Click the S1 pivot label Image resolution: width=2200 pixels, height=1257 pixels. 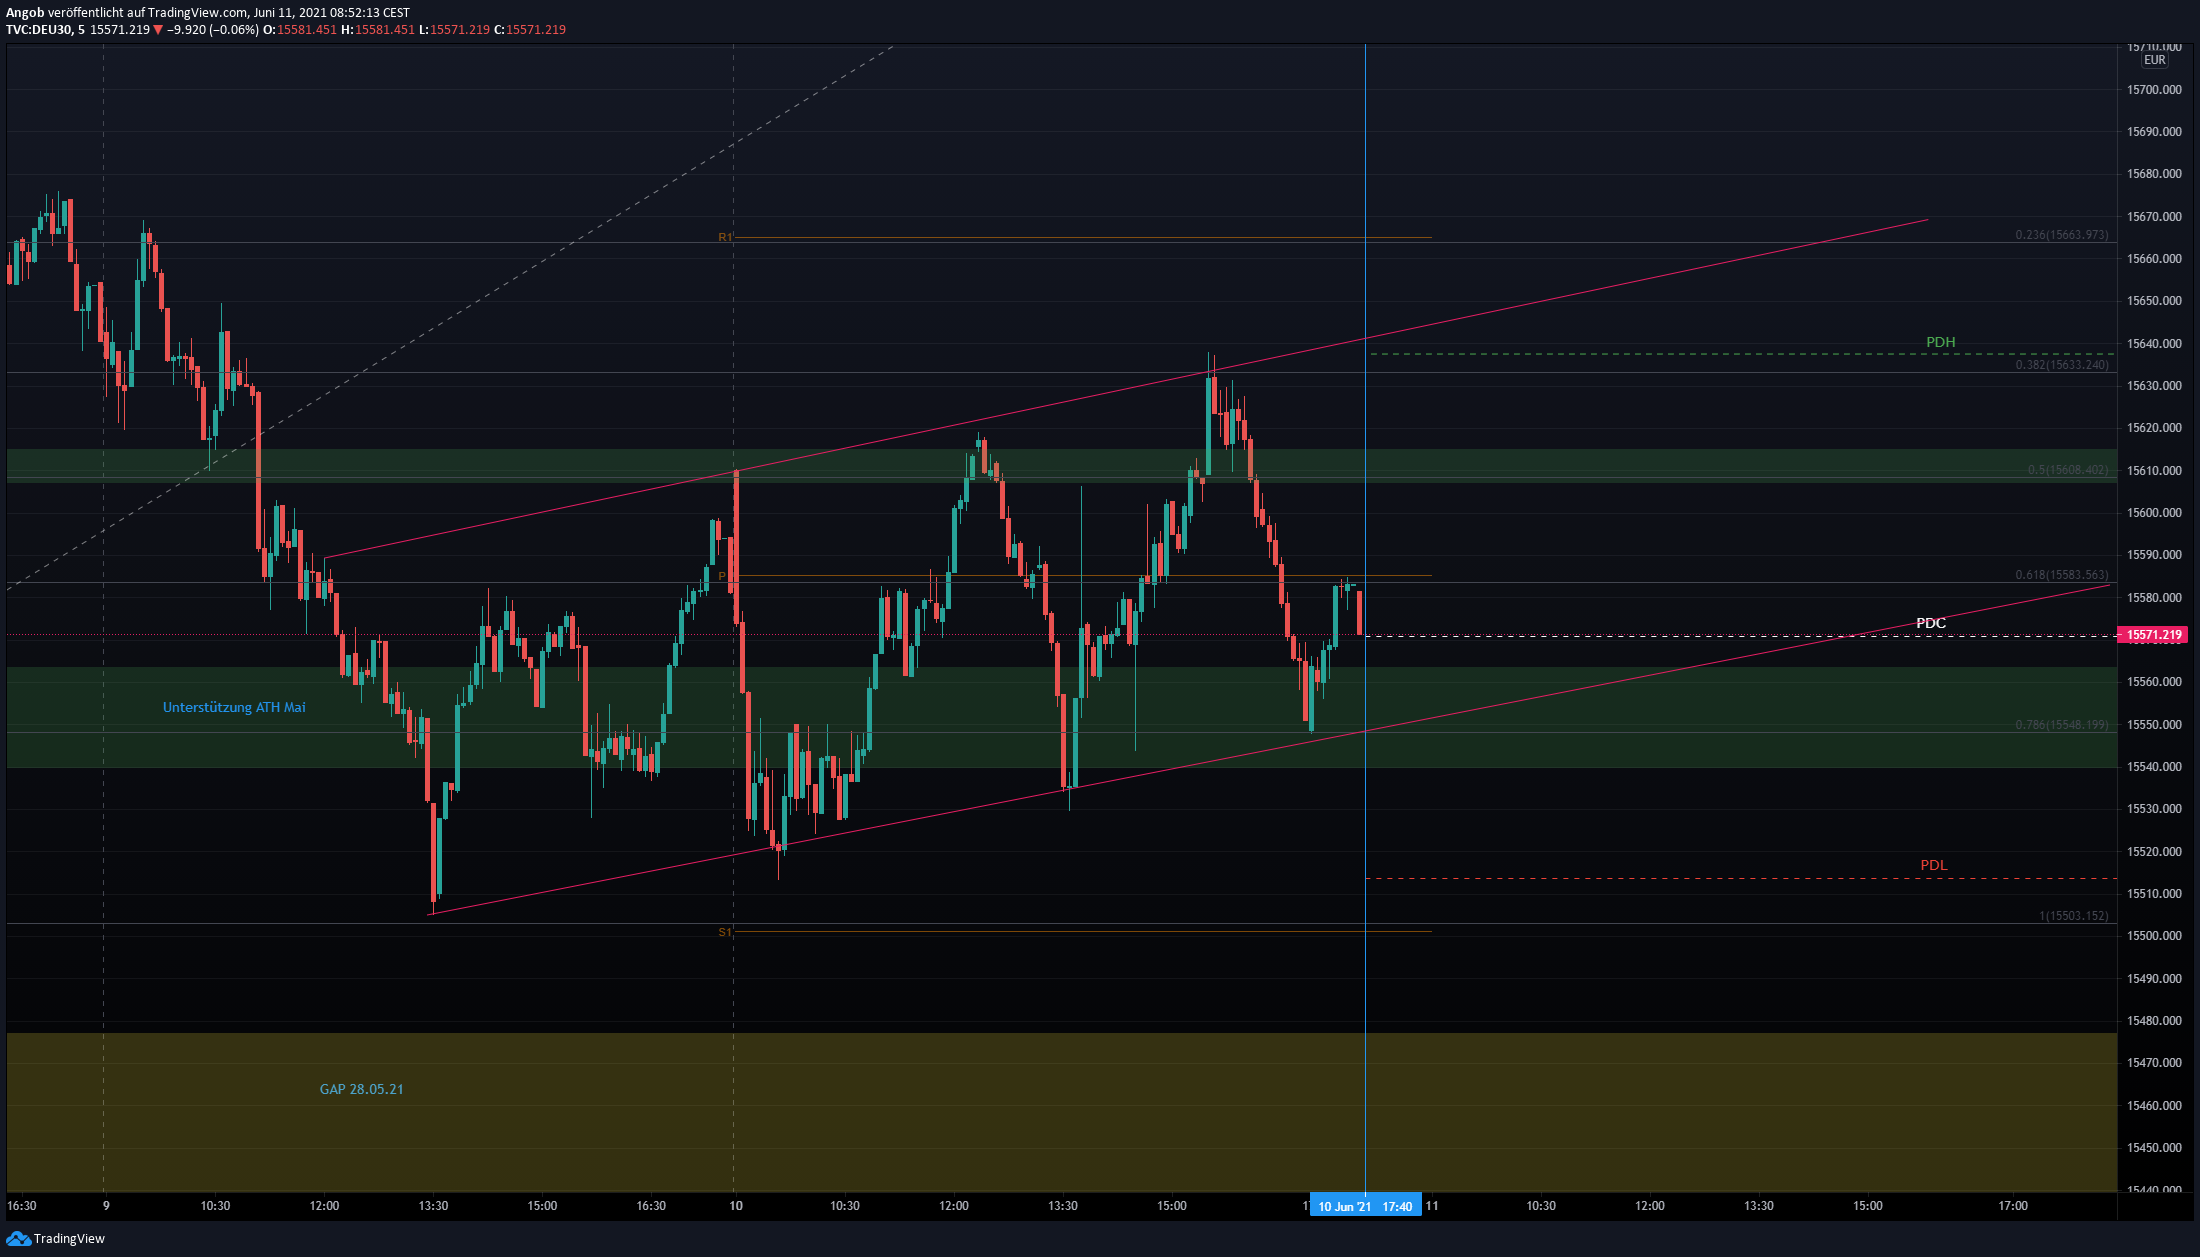725,932
